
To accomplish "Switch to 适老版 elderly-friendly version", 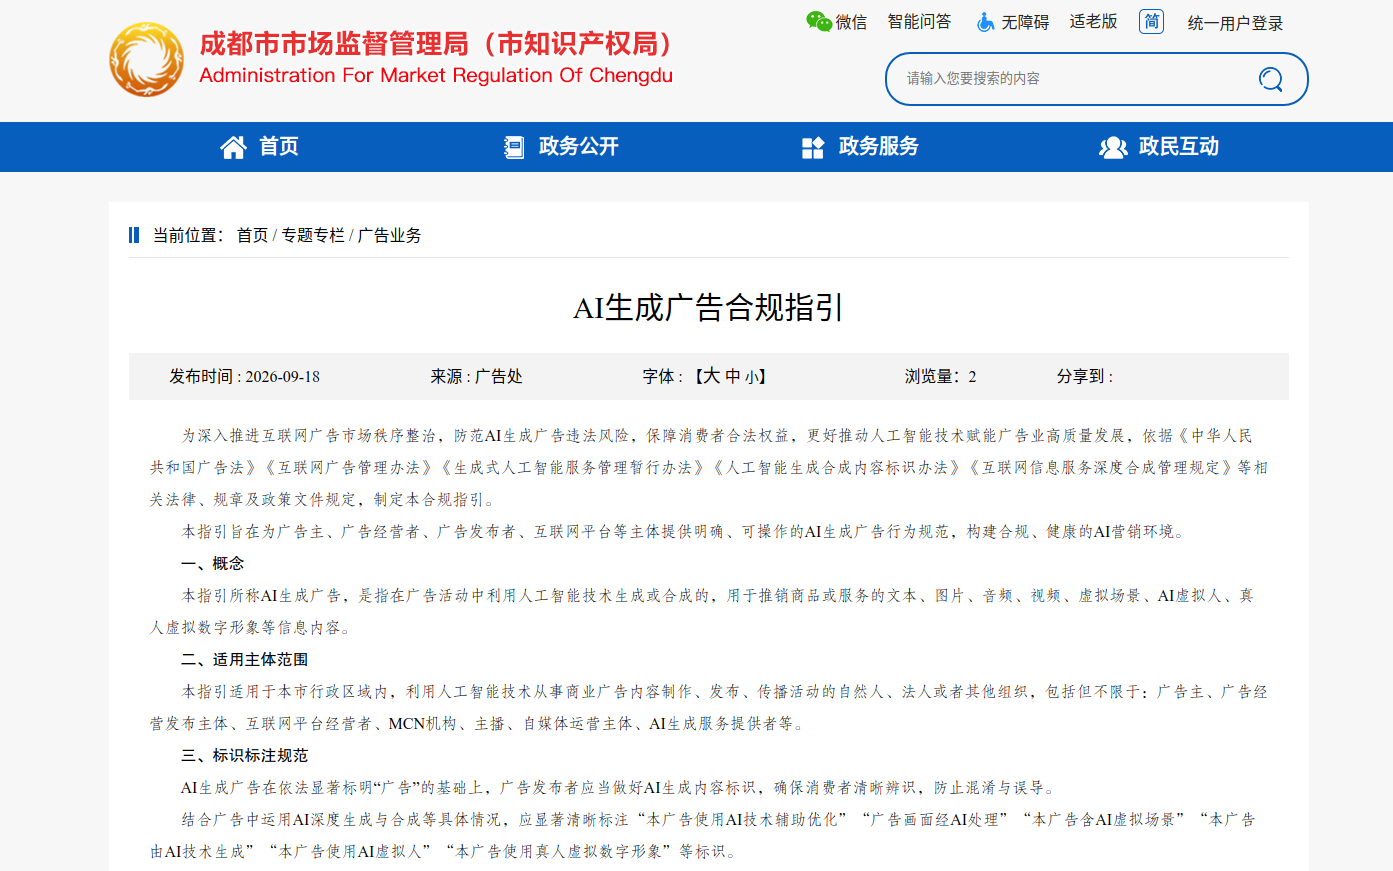I will [x=1093, y=22].
